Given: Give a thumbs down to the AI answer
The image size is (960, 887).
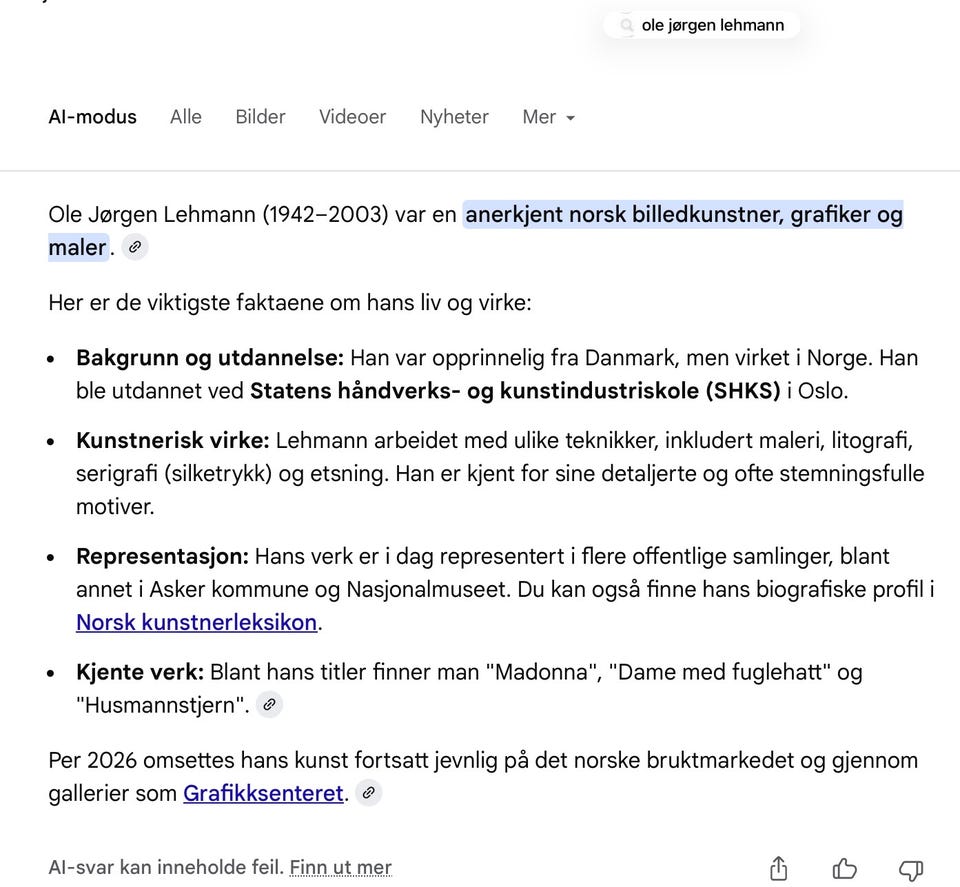Looking at the screenshot, I should click(x=911, y=868).
